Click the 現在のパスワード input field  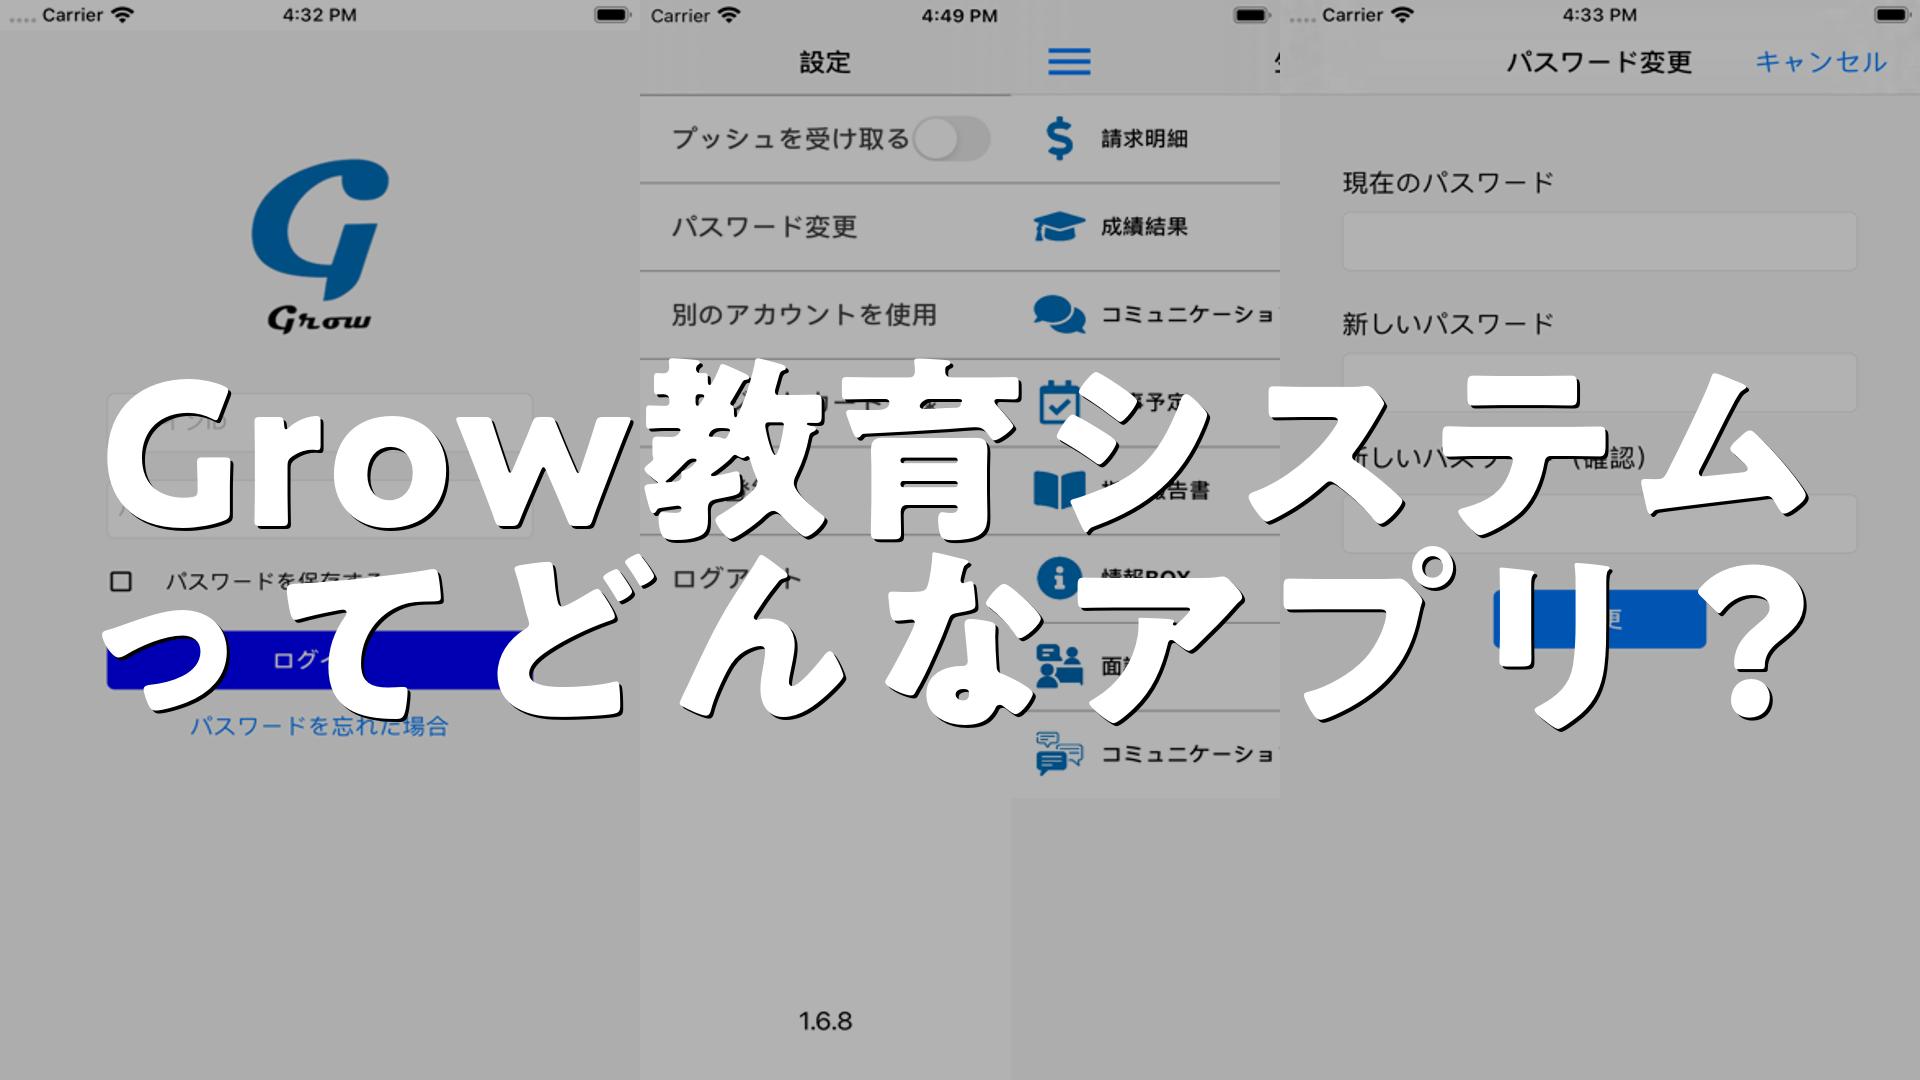click(1598, 241)
